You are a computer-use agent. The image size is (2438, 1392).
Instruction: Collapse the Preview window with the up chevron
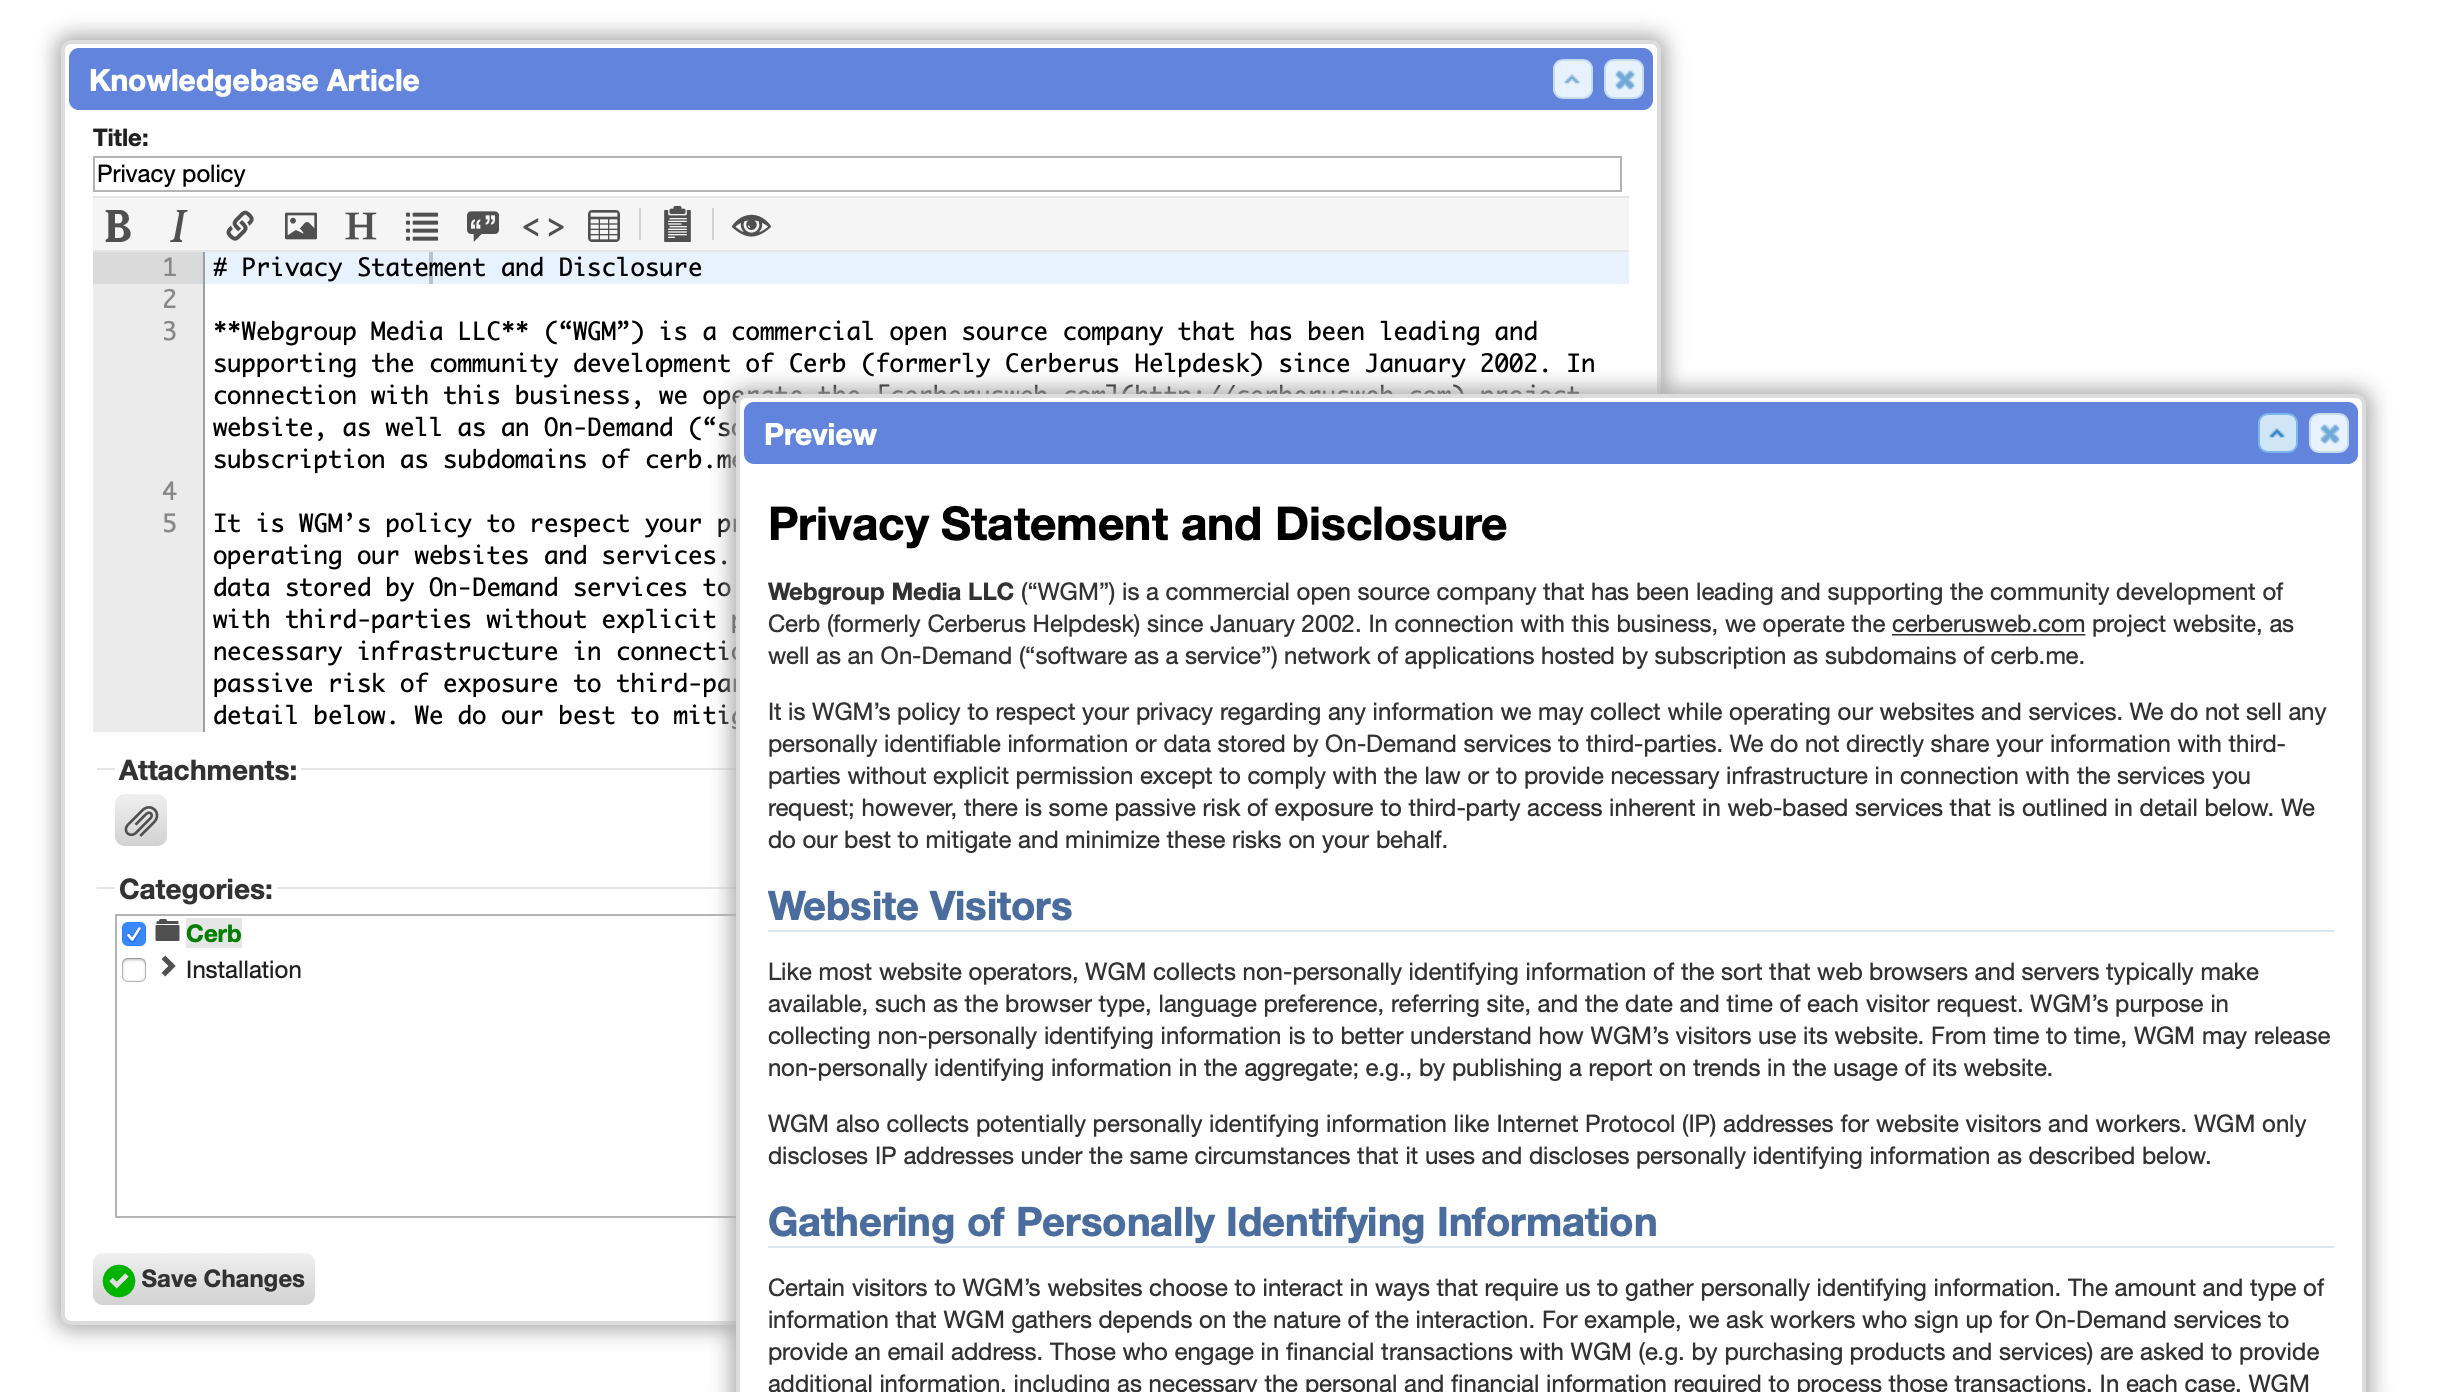pyautogui.click(x=2277, y=433)
